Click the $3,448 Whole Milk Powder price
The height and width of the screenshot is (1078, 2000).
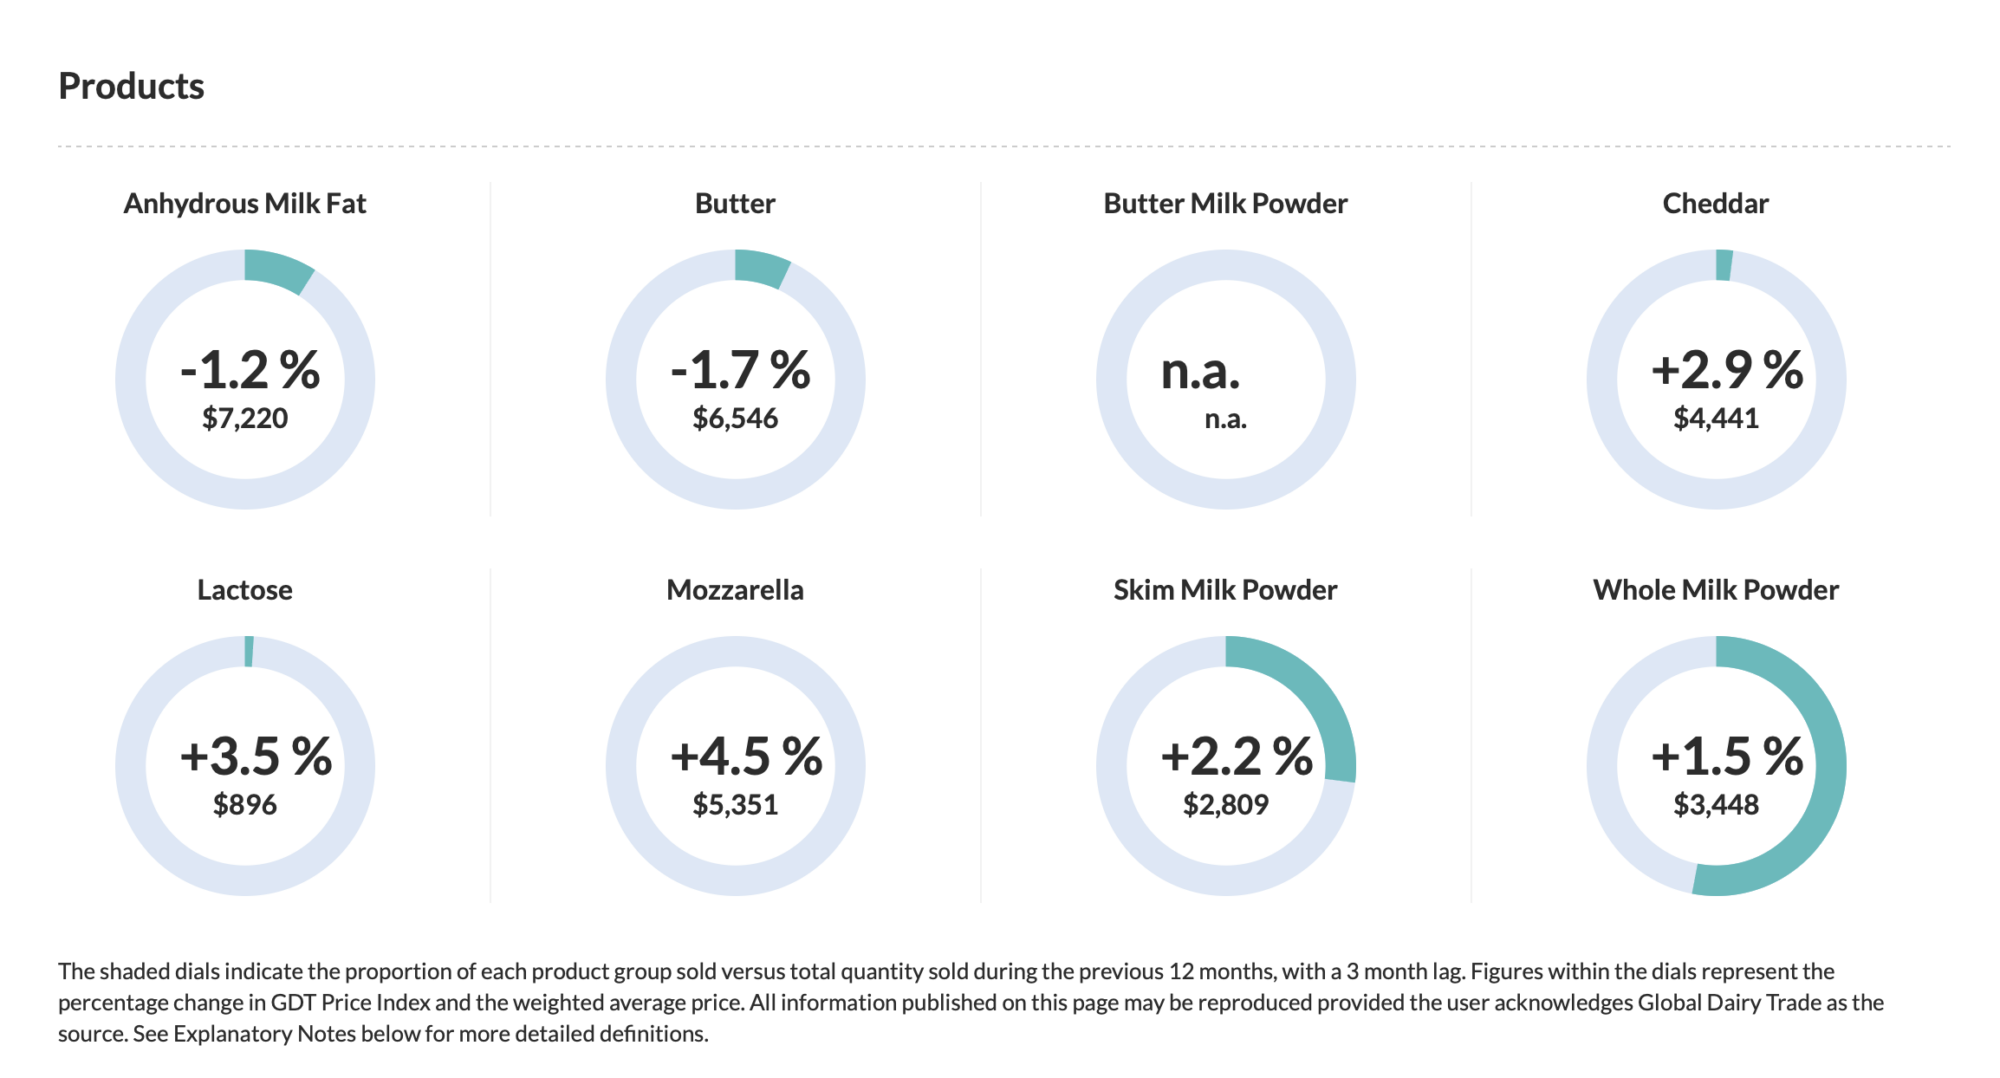[1716, 804]
